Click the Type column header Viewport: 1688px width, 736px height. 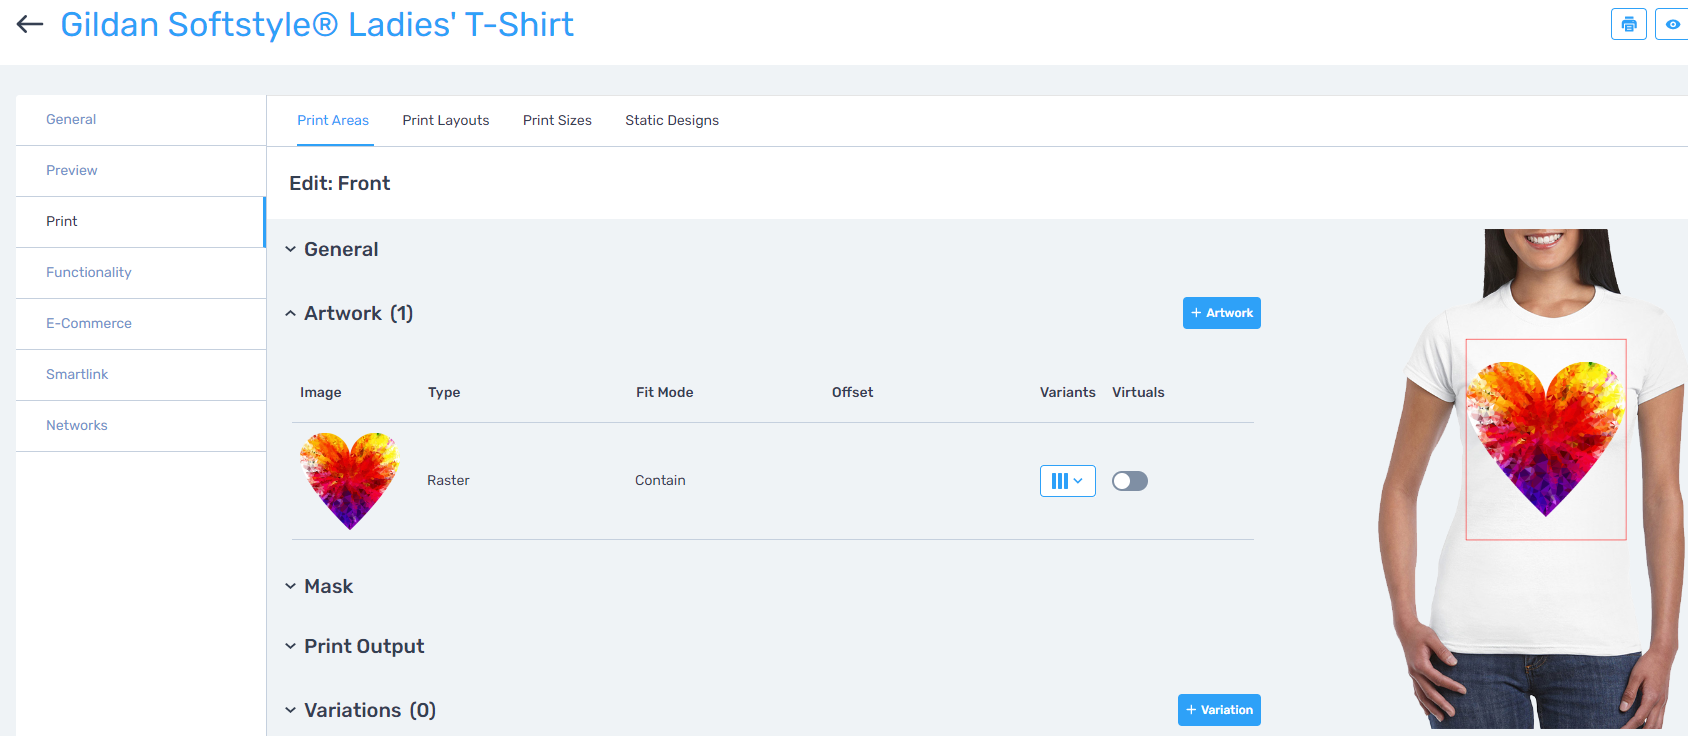pos(444,392)
